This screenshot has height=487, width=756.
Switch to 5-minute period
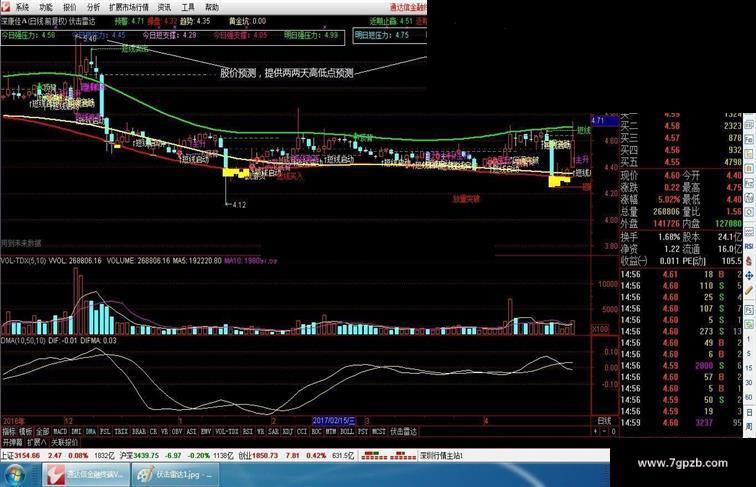point(749,353)
